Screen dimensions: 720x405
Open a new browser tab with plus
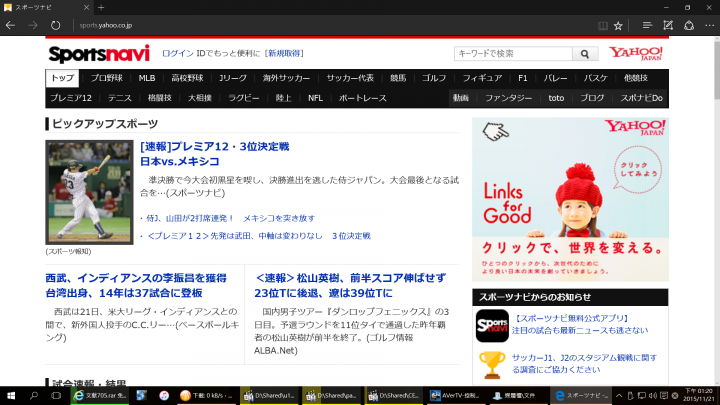pos(101,7)
